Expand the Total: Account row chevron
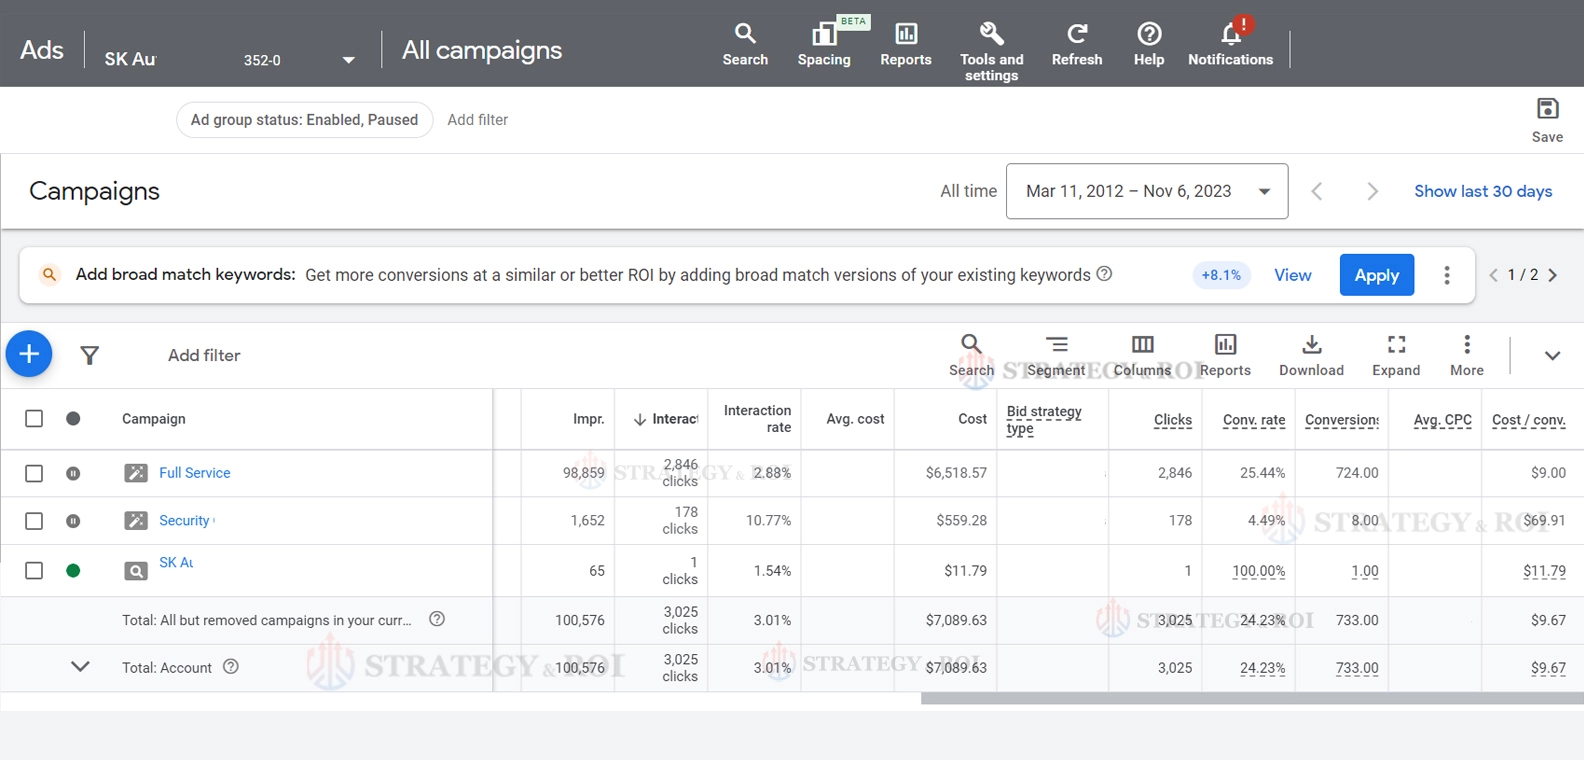This screenshot has width=1584, height=760. [x=80, y=667]
